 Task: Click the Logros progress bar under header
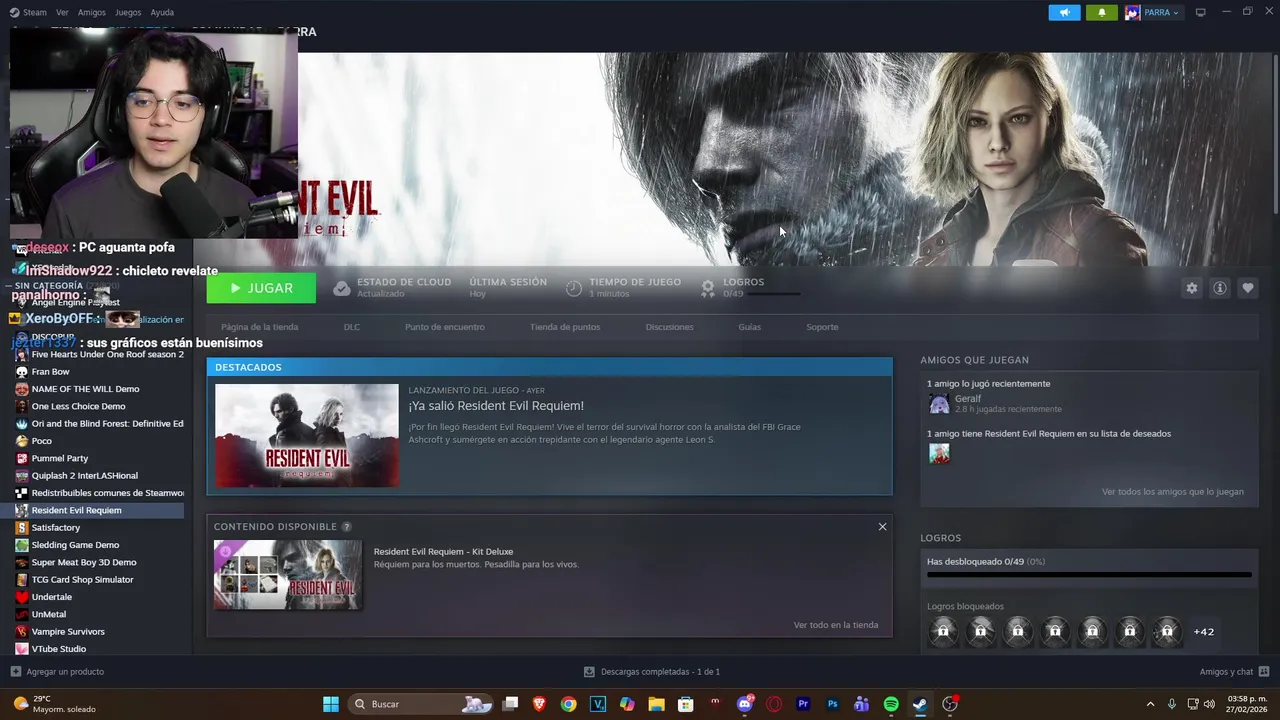[774, 294]
